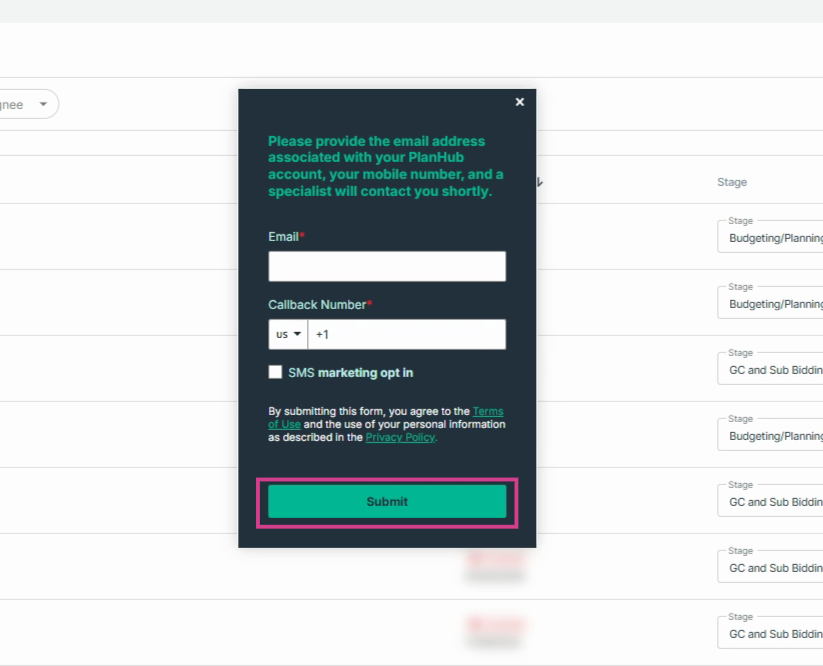823x666 pixels.
Task: Open the sixth row Stage dropdown
Action: (x=770, y=568)
